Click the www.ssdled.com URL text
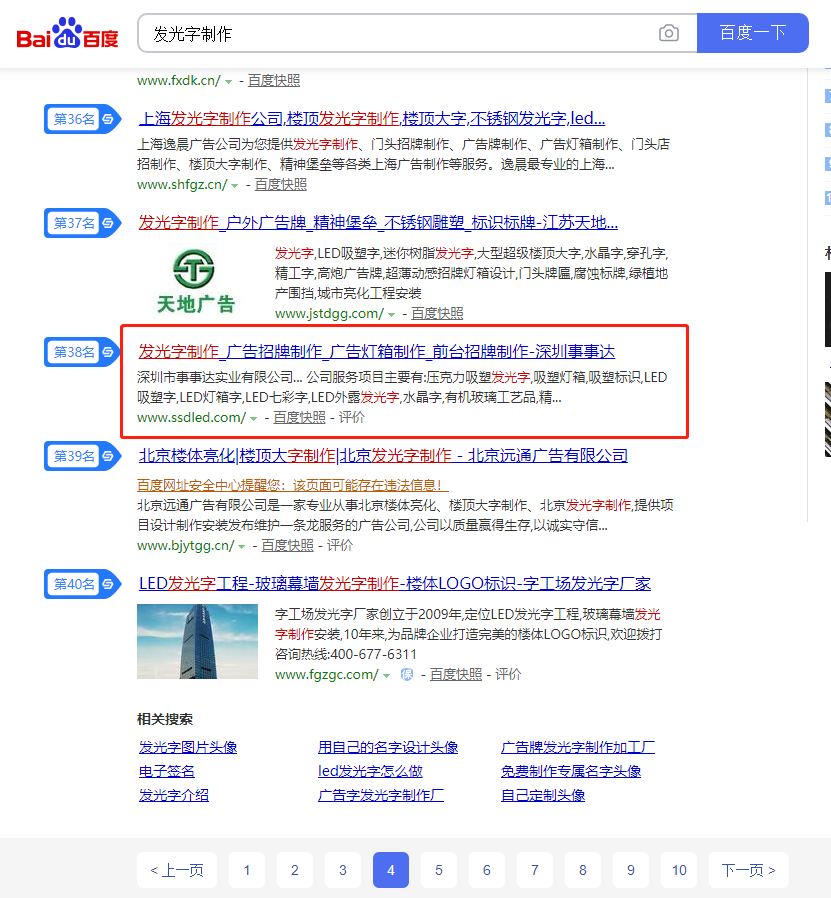Image resolution: width=831 pixels, height=898 pixels. (x=191, y=418)
